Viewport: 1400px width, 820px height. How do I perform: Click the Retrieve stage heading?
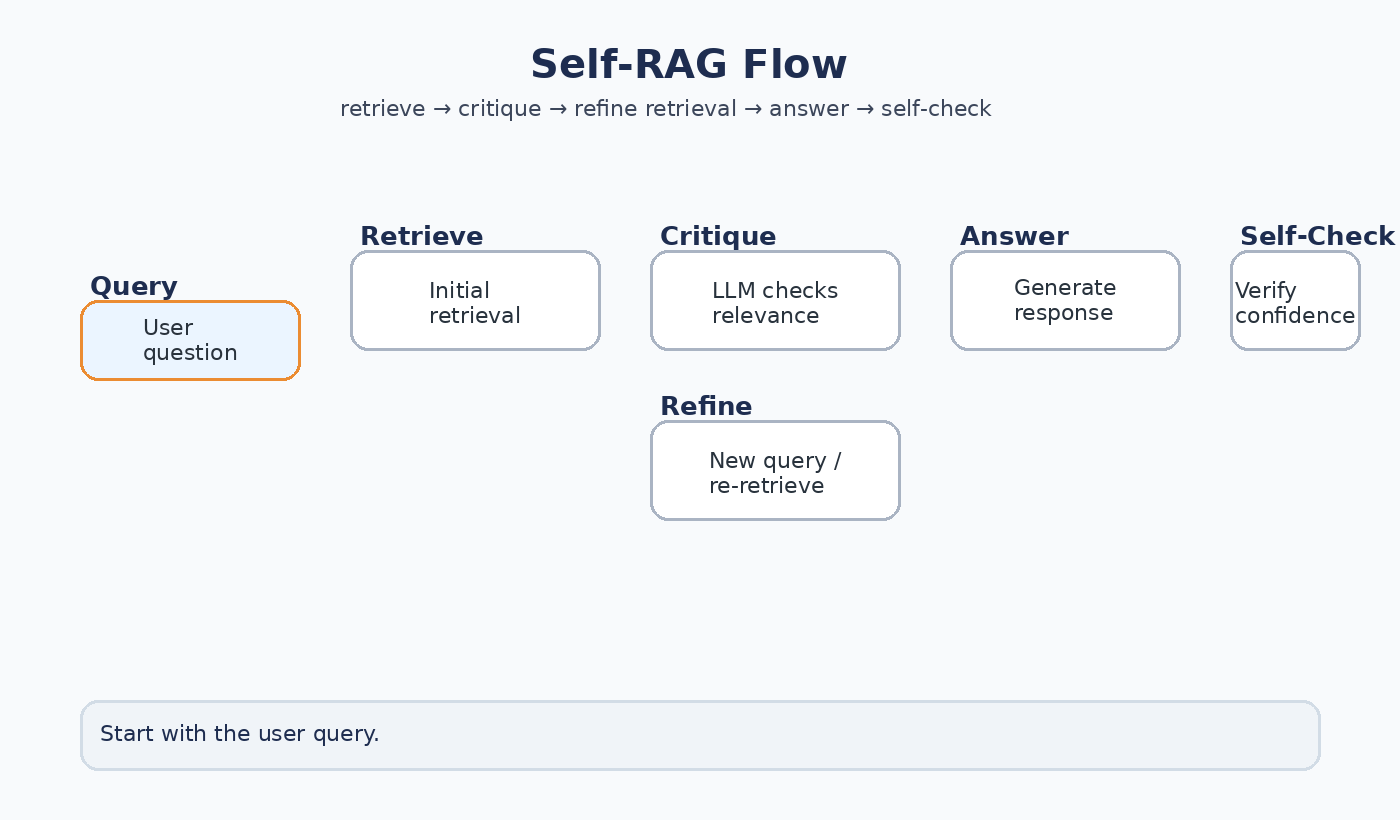tap(421, 236)
